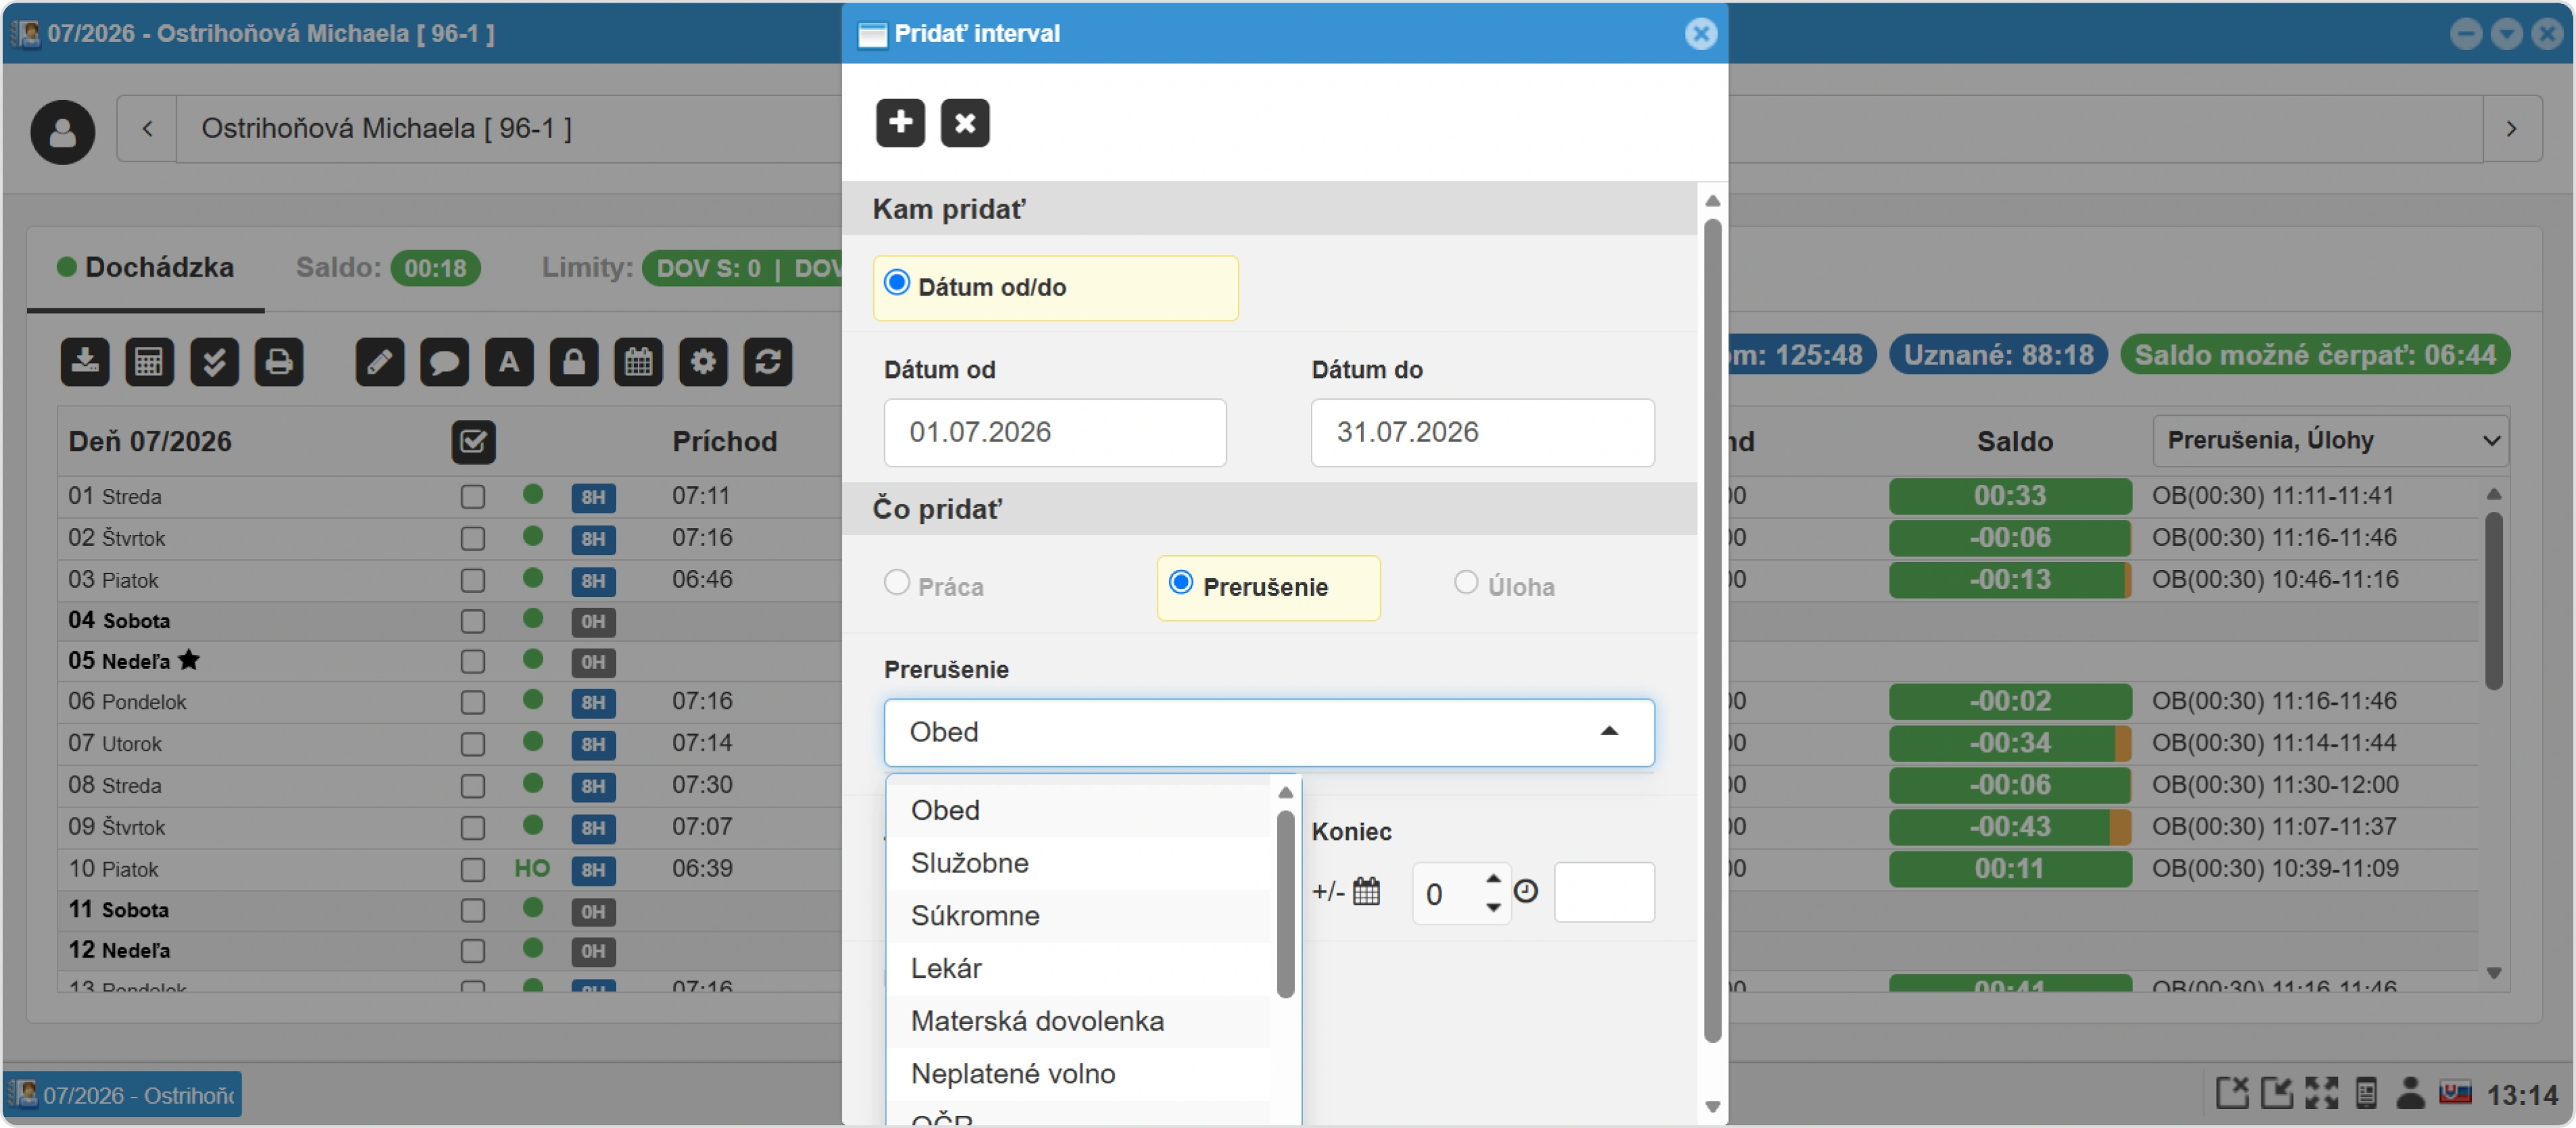Switch to the Dochádzka tab
This screenshot has height=1128, width=2576.
[146, 268]
